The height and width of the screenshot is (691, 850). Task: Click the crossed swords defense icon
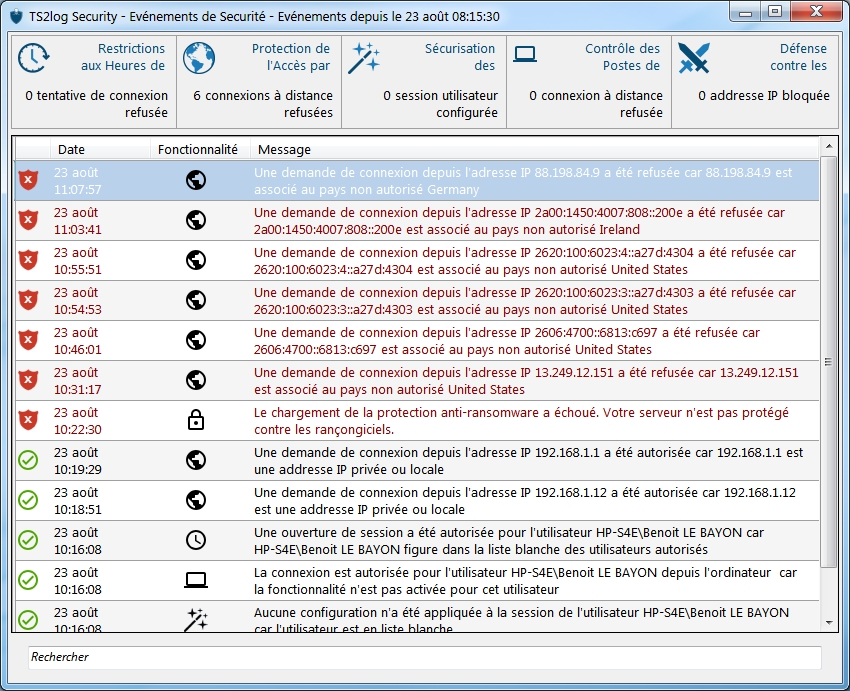tap(694, 57)
